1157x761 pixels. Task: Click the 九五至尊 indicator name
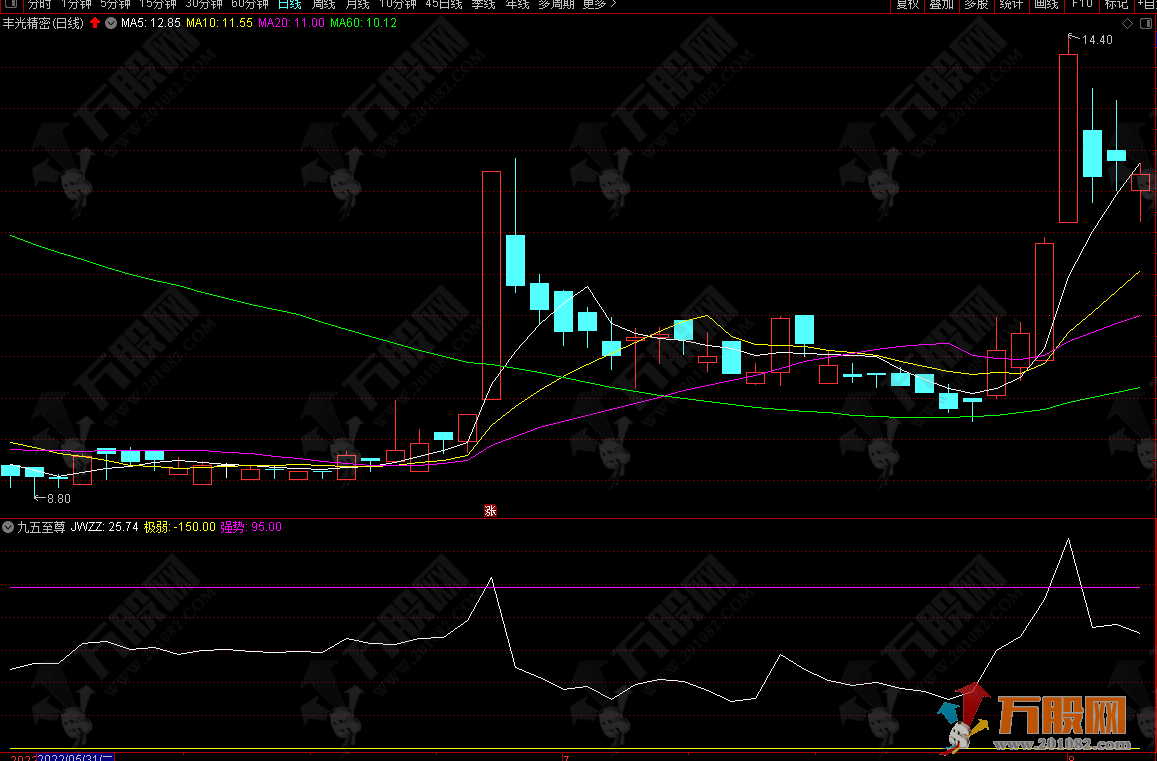(x=41, y=527)
